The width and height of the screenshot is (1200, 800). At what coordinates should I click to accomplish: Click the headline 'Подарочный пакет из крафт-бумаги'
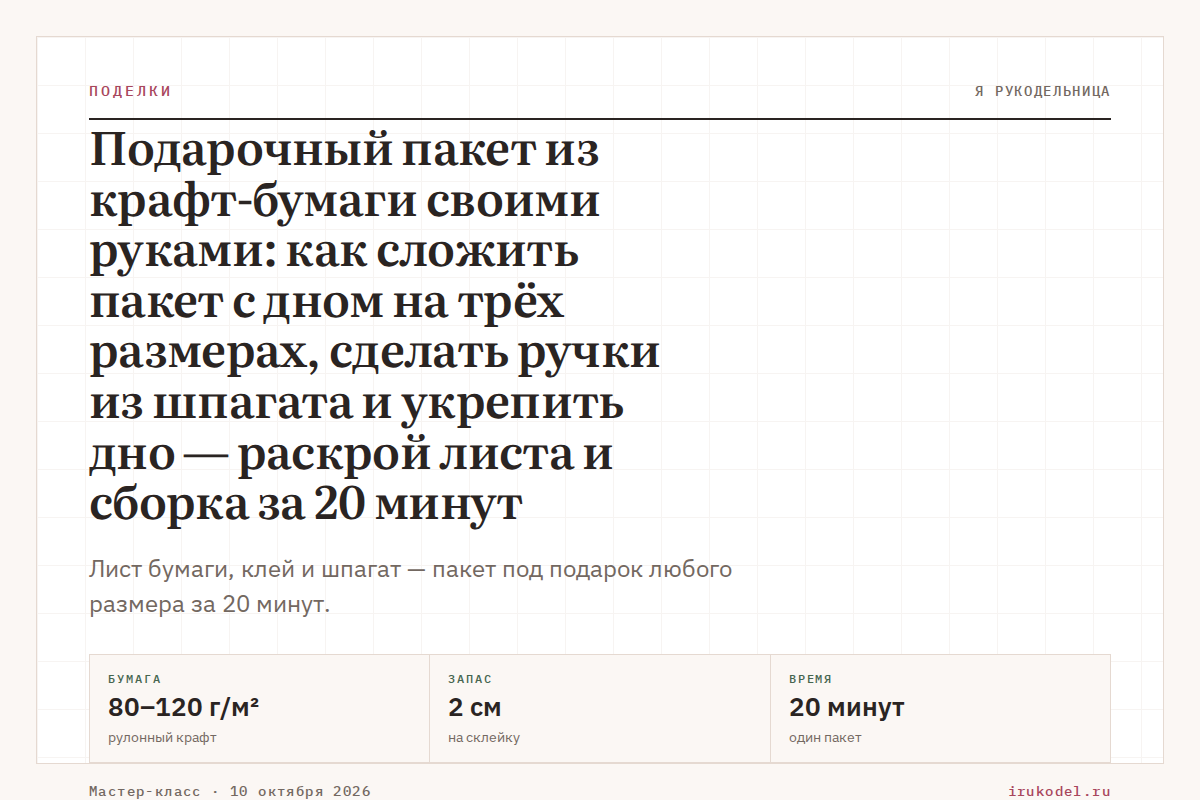[x=375, y=328]
